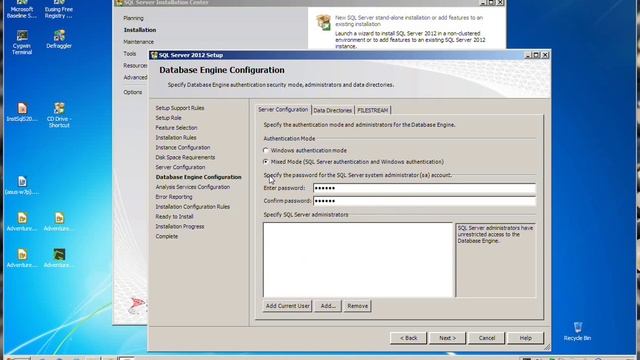Image resolution: width=640 pixels, height=360 pixels.
Task: Click the Analysis Services Configuration step
Action: [193, 187]
